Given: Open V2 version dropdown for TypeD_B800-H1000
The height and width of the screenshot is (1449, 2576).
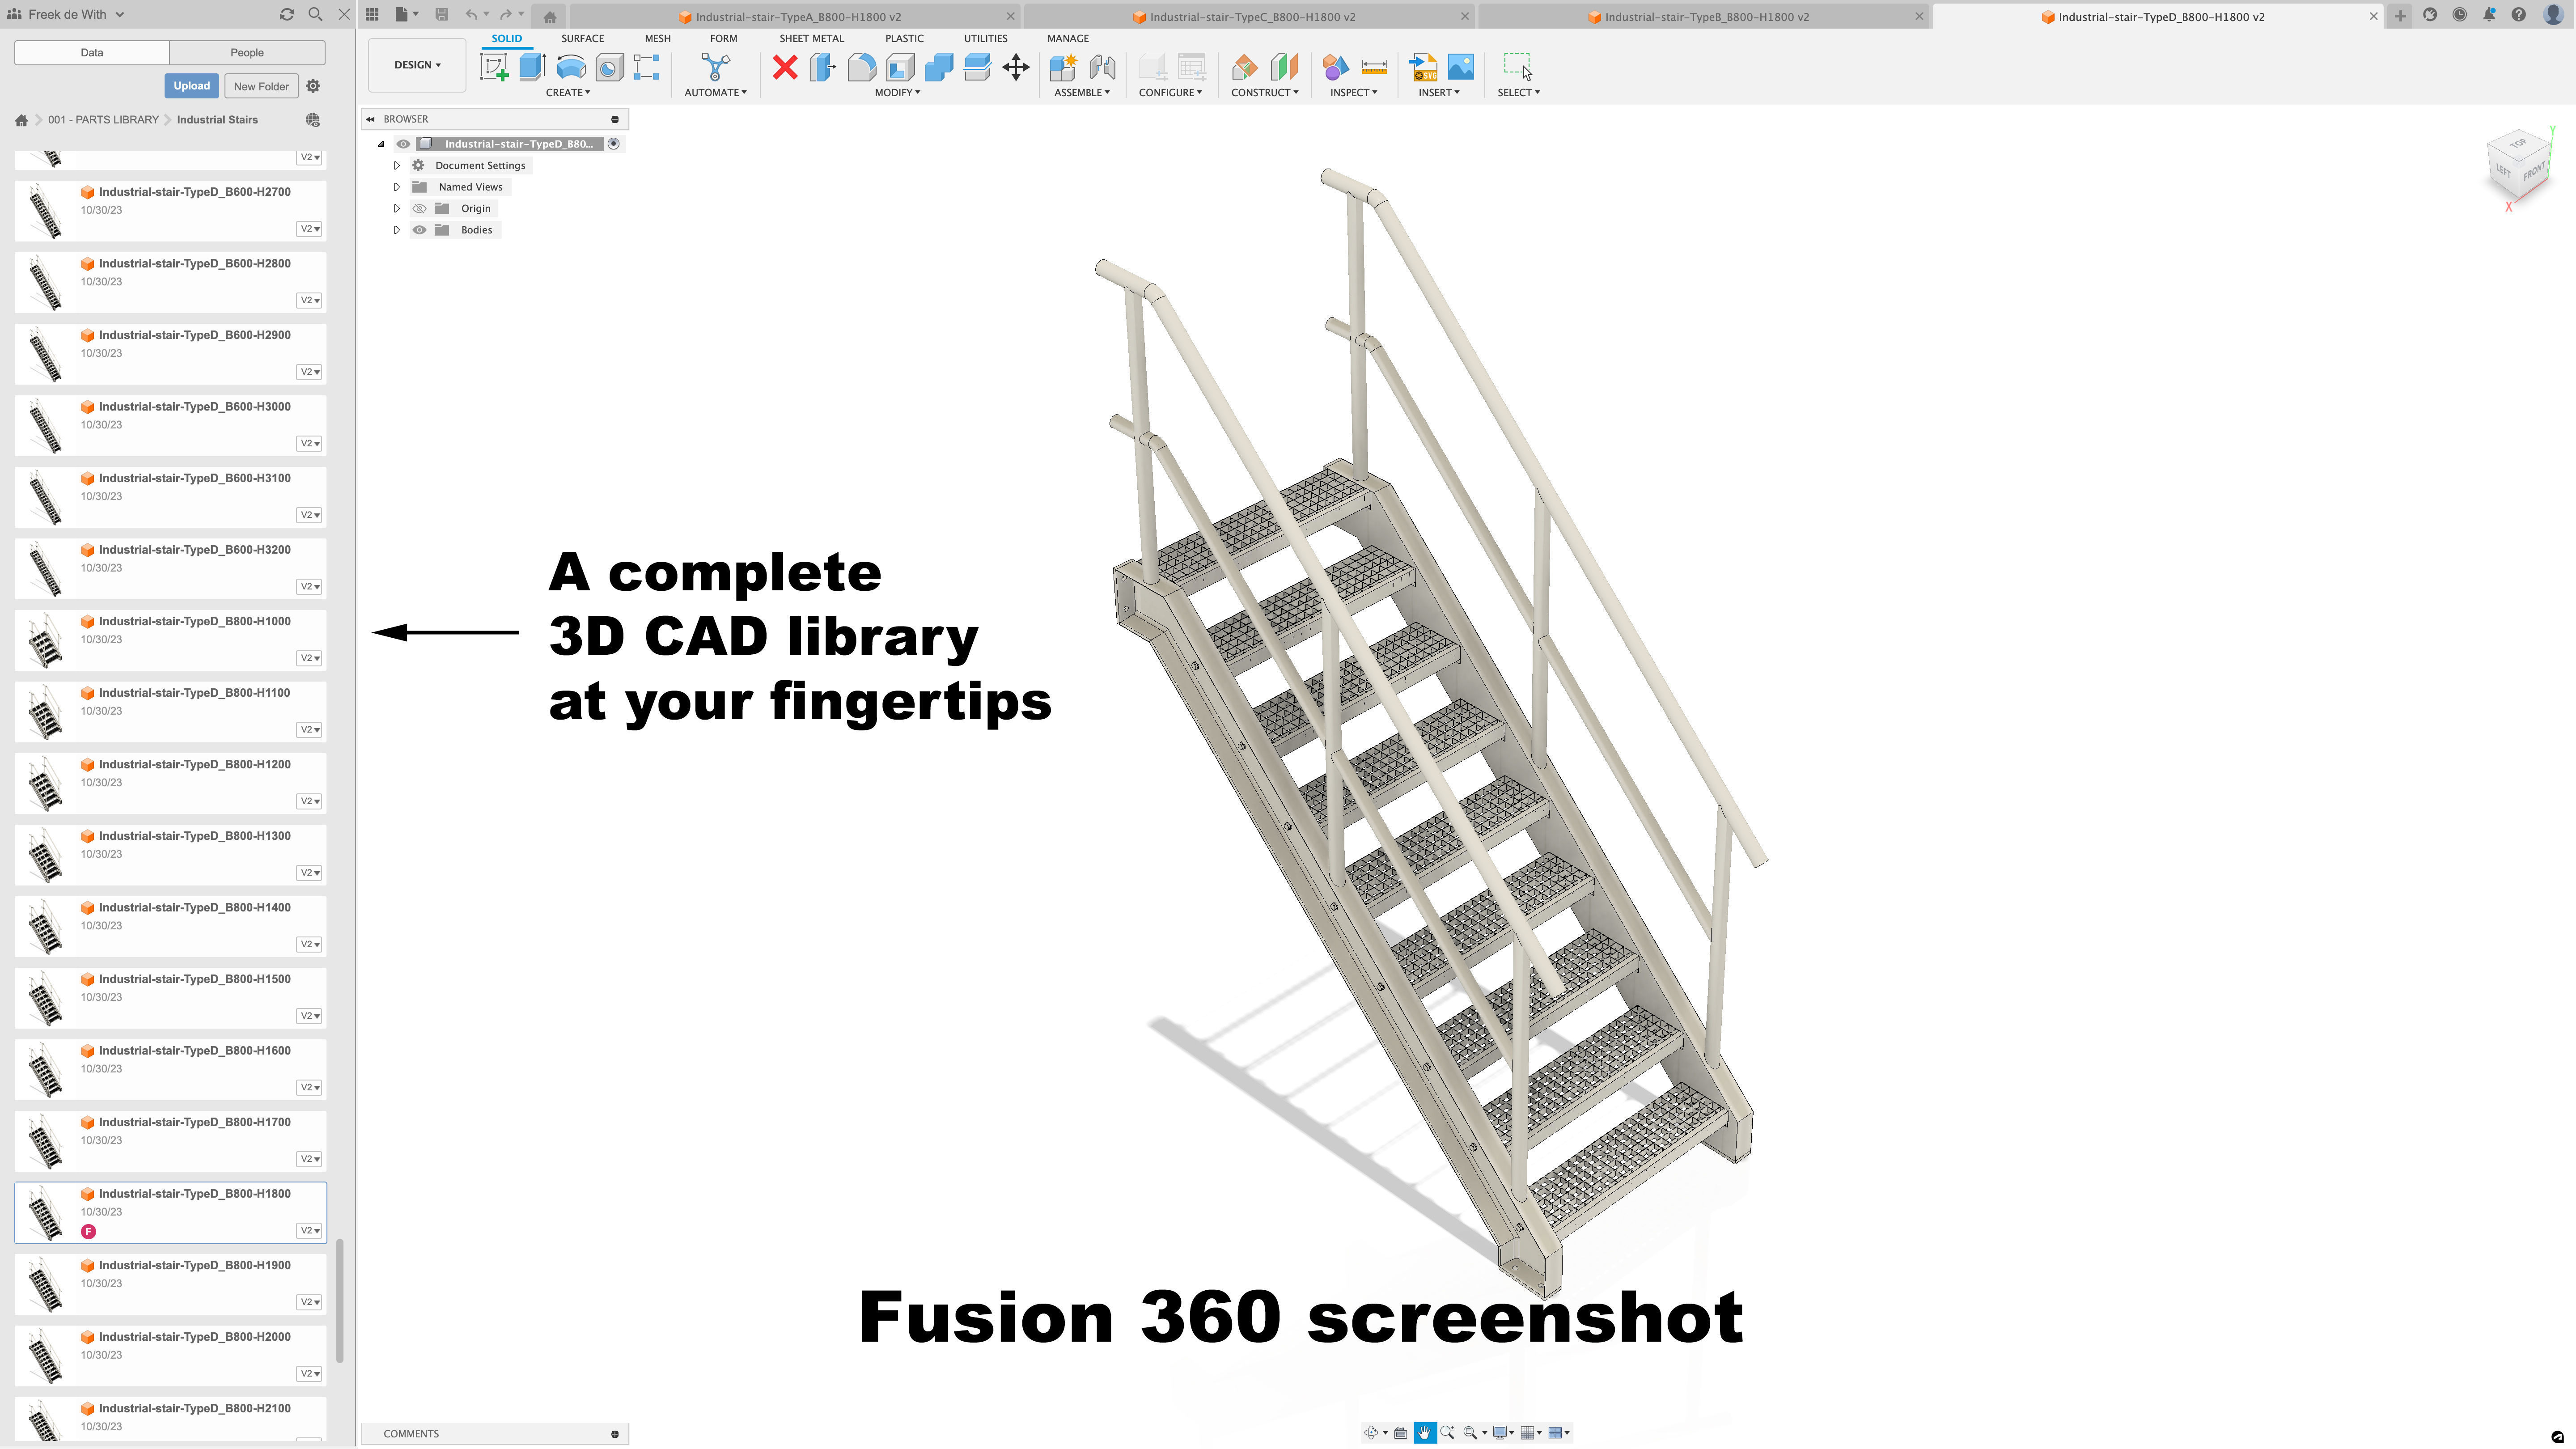Looking at the screenshot, I should click(310, 658).
